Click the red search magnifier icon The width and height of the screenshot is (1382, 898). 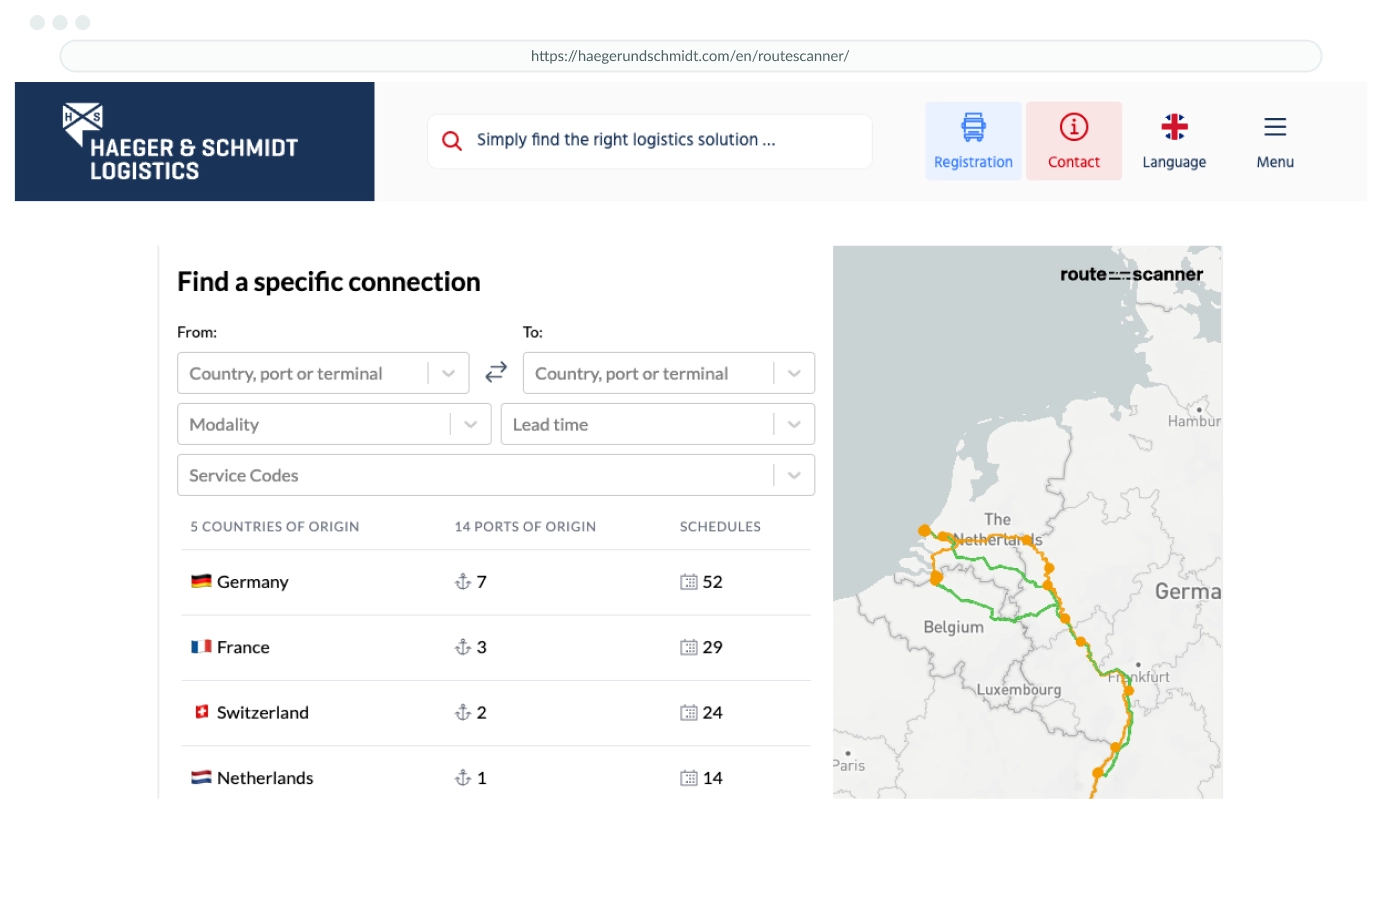coord(452,141)
